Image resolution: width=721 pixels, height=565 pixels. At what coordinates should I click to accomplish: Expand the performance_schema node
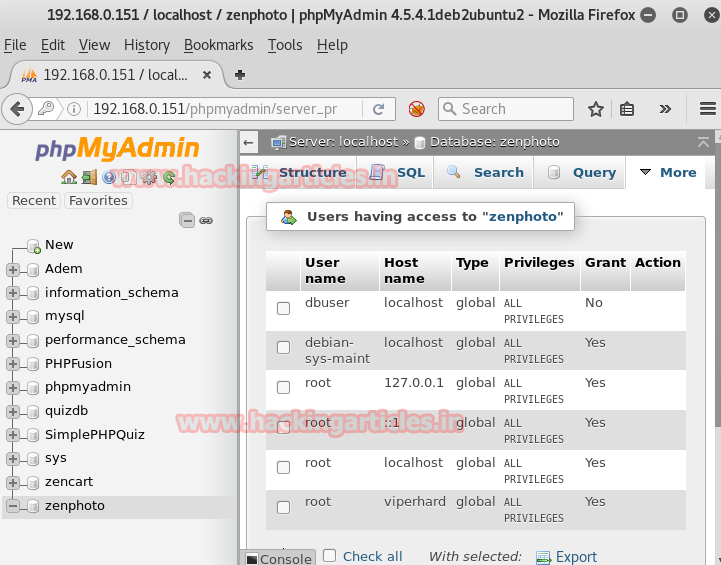[x=13, y=341]
